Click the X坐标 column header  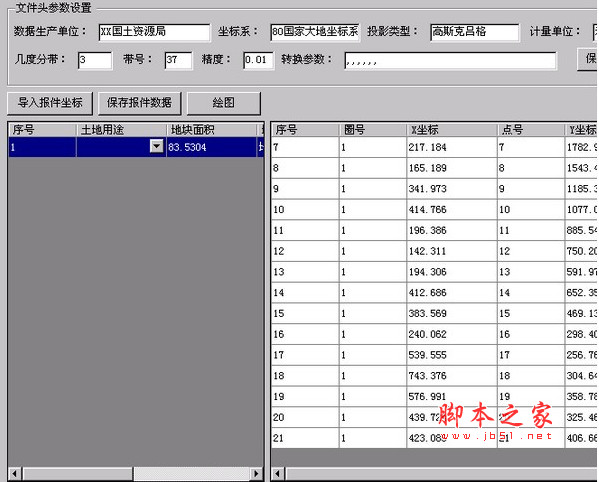click(452, 130)
